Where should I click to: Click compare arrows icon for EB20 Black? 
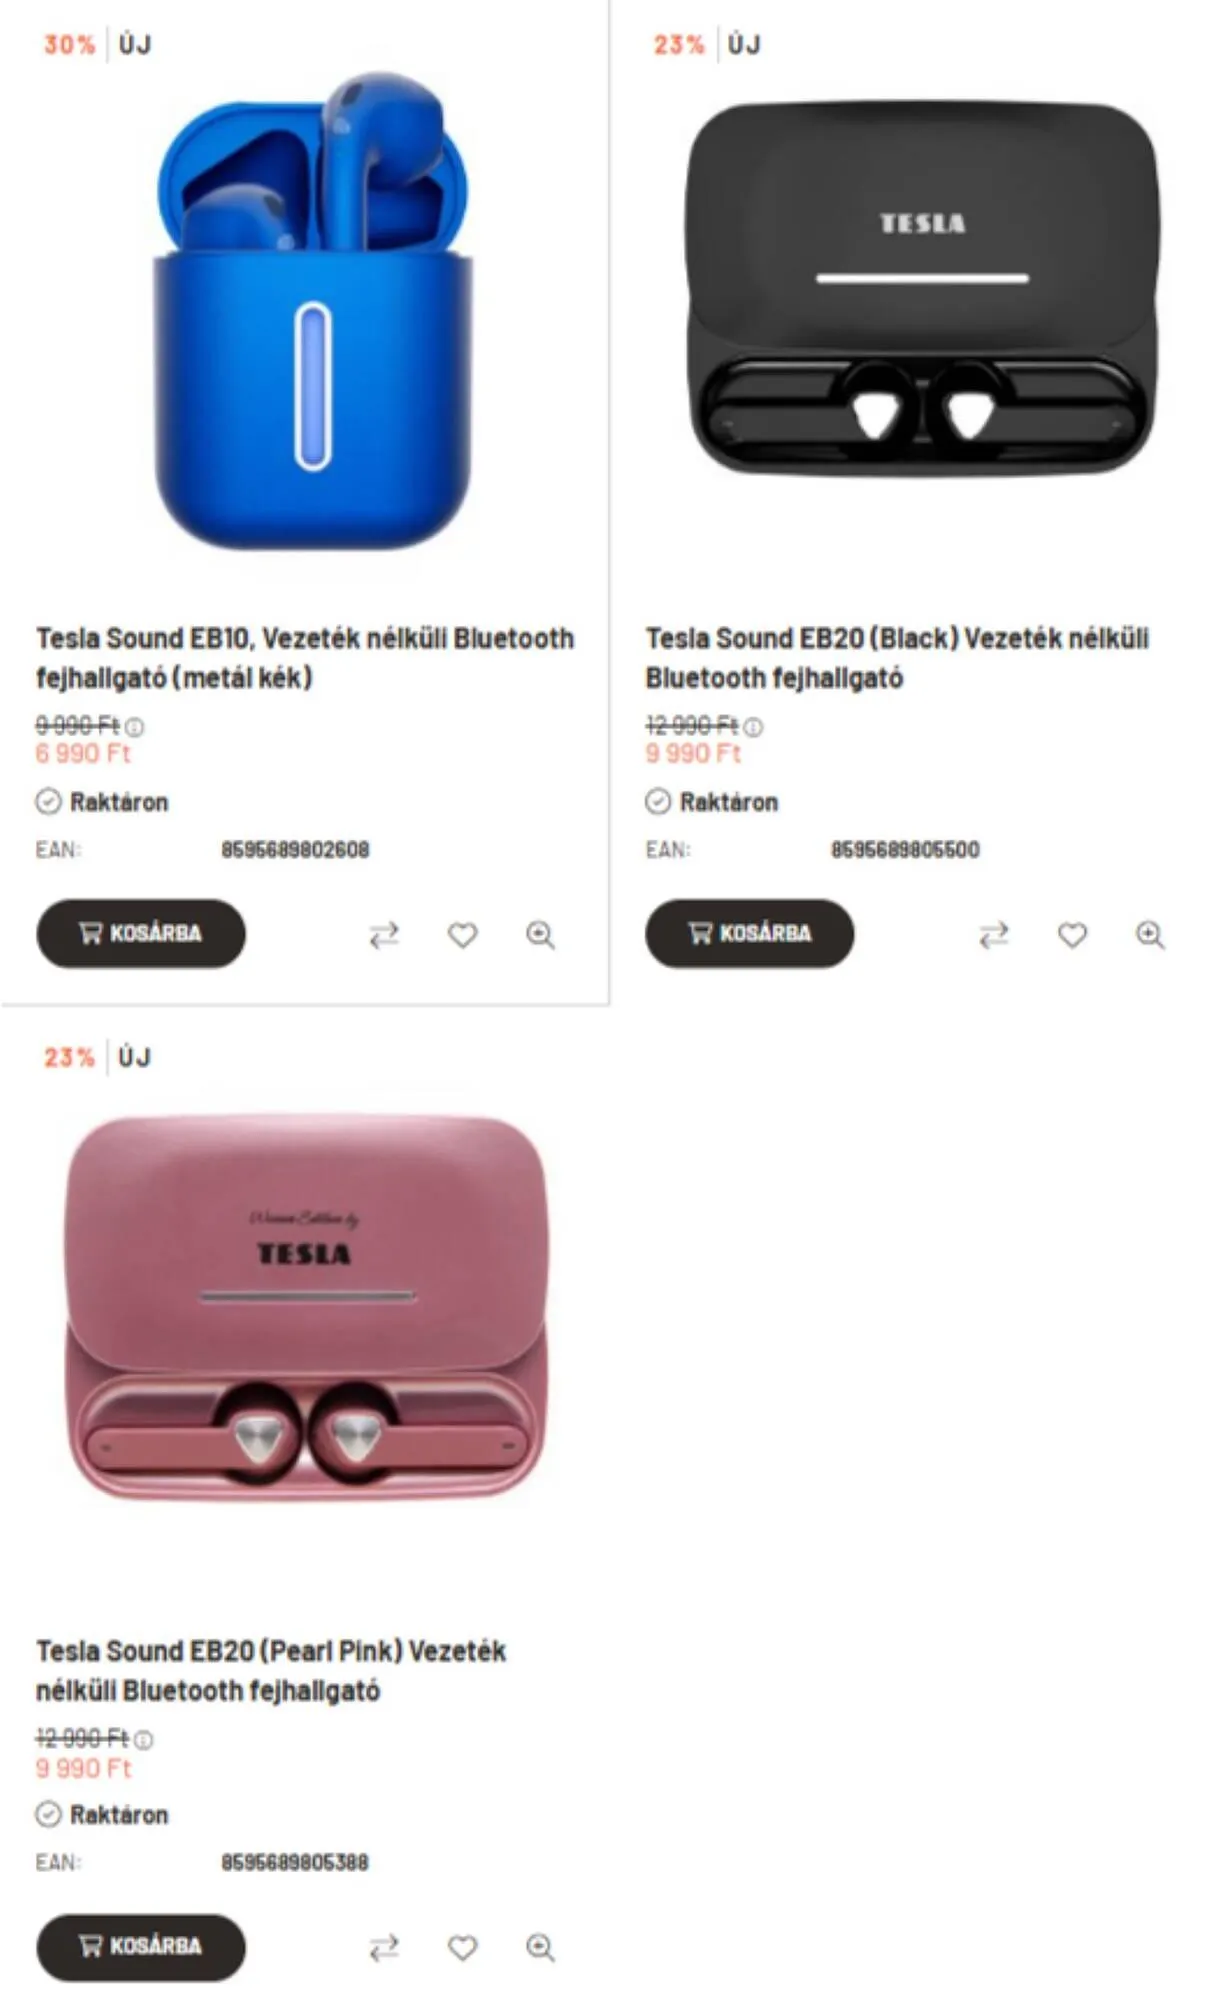[993, 935]
